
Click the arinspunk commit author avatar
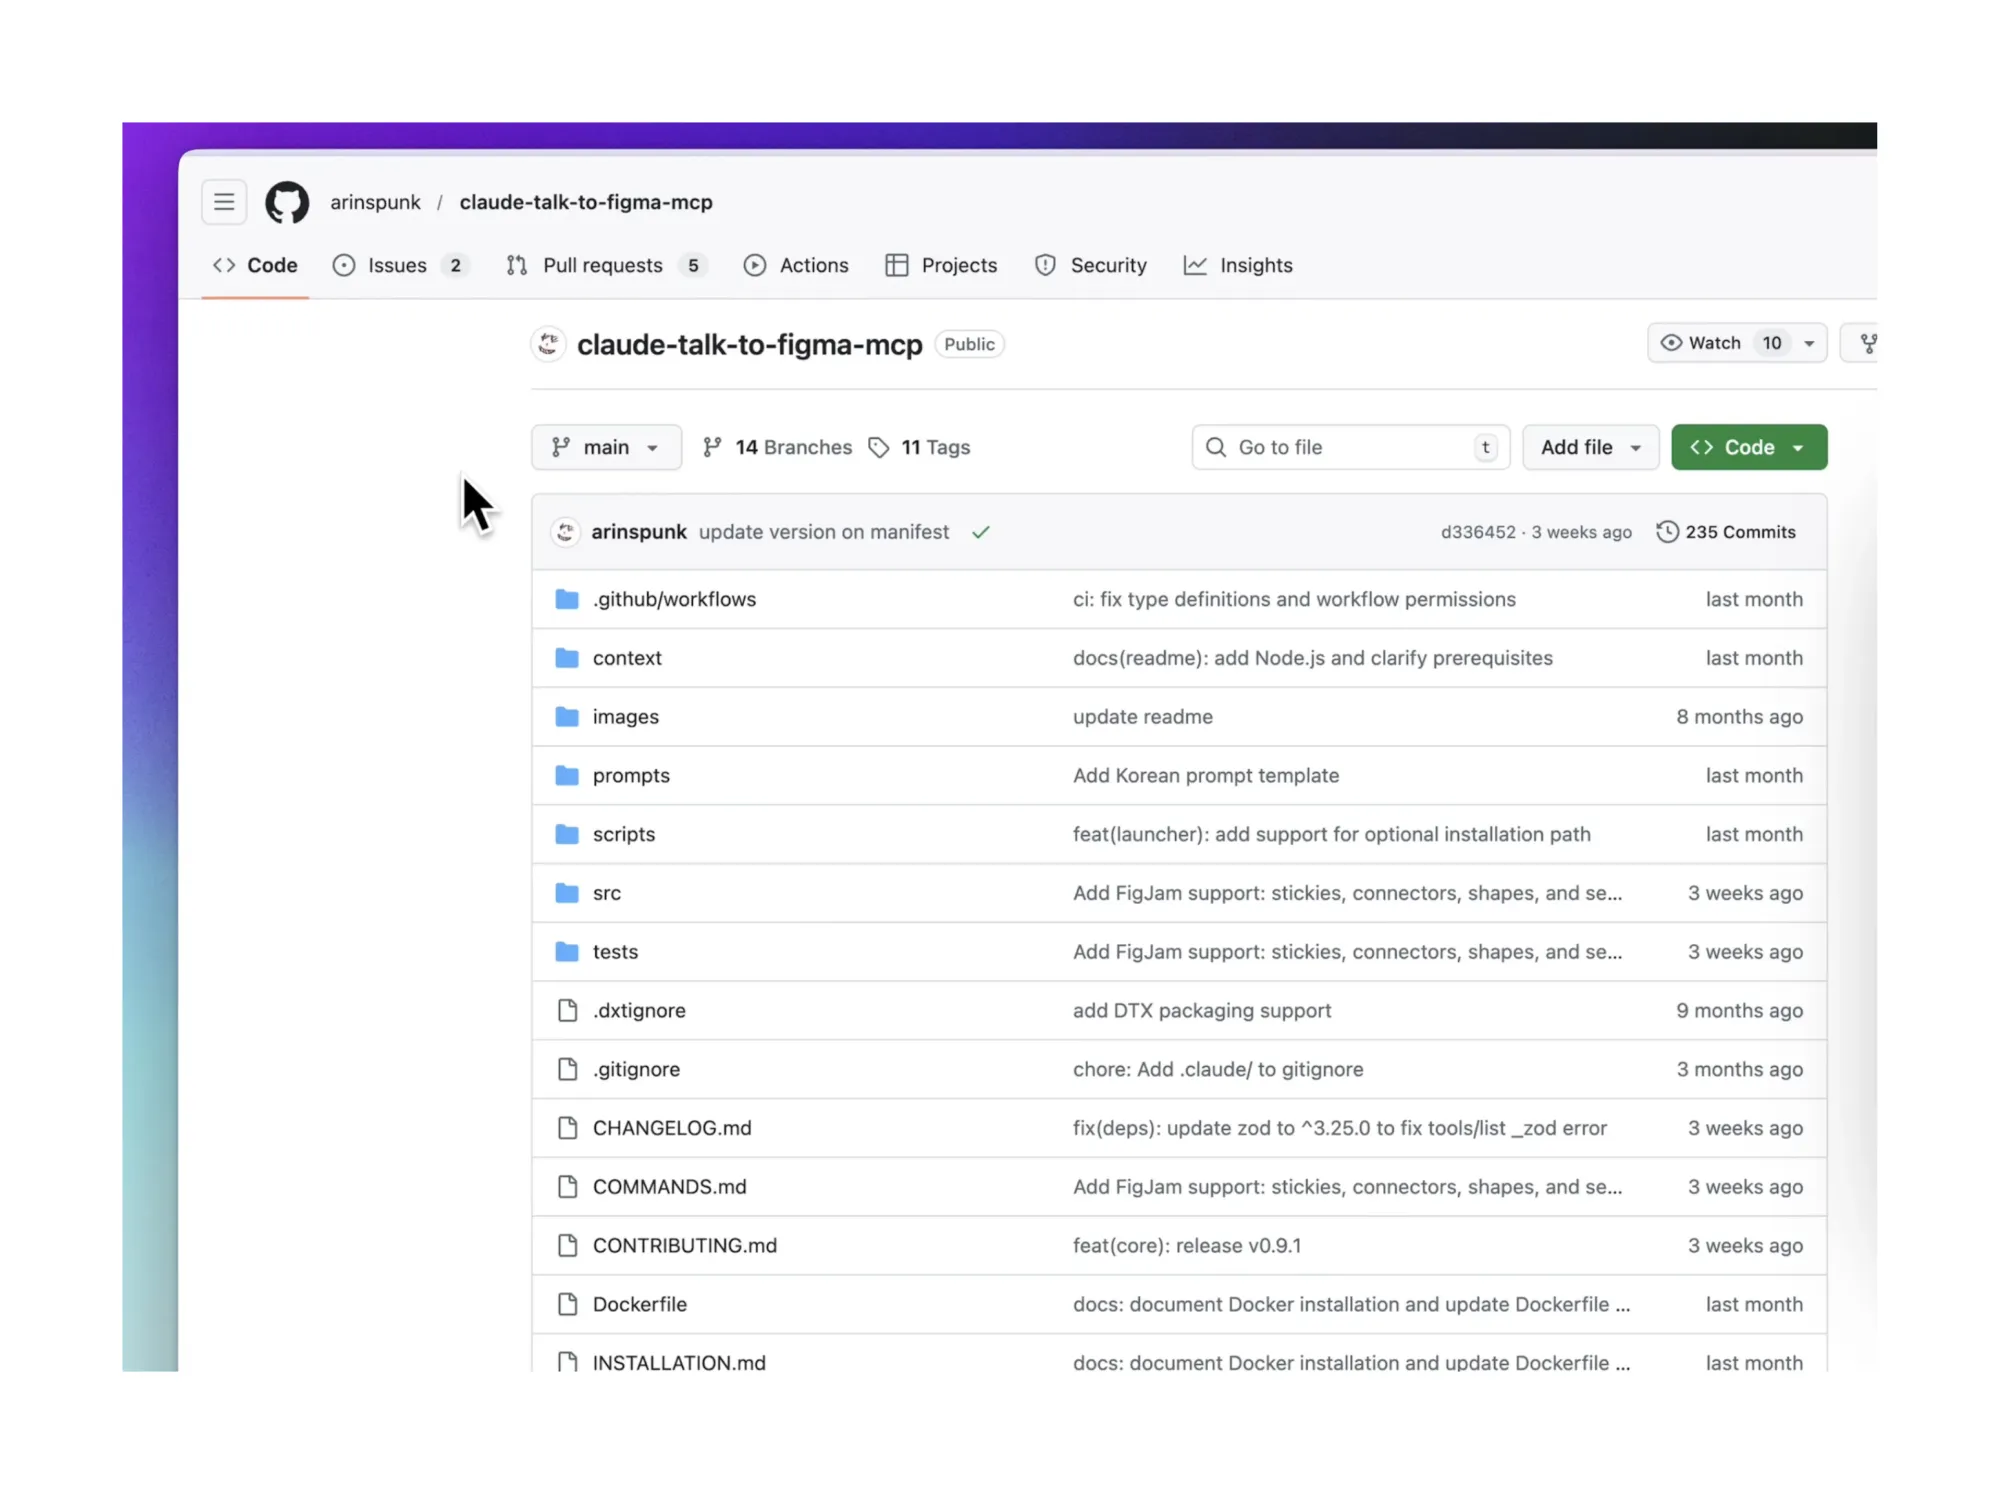pos(565,532)
